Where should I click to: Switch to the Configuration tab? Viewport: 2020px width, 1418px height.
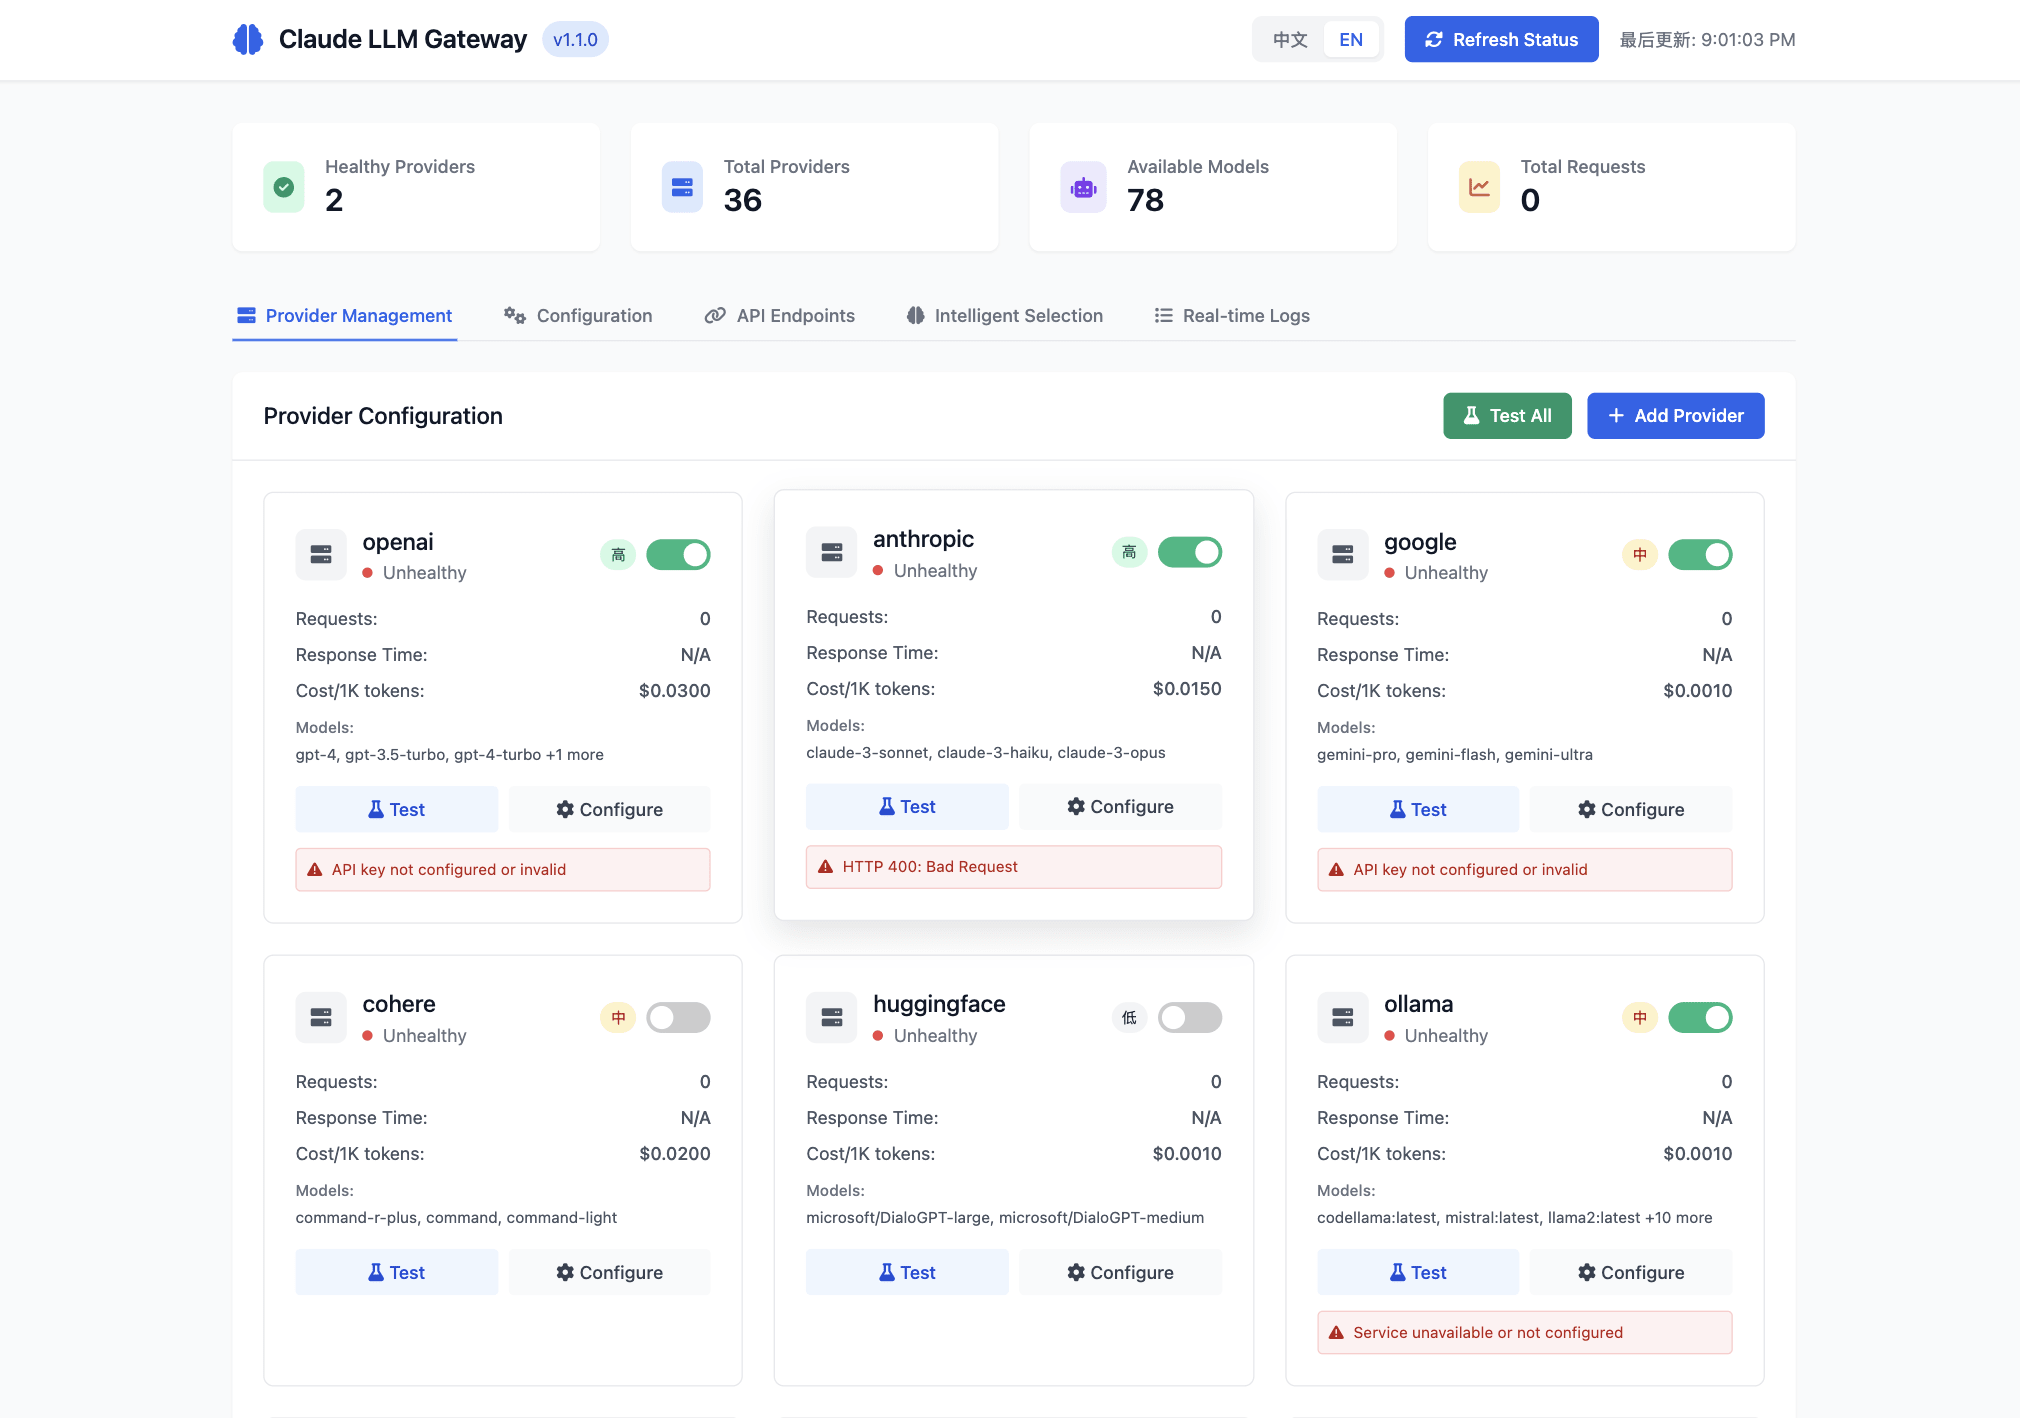pos(578,315)
